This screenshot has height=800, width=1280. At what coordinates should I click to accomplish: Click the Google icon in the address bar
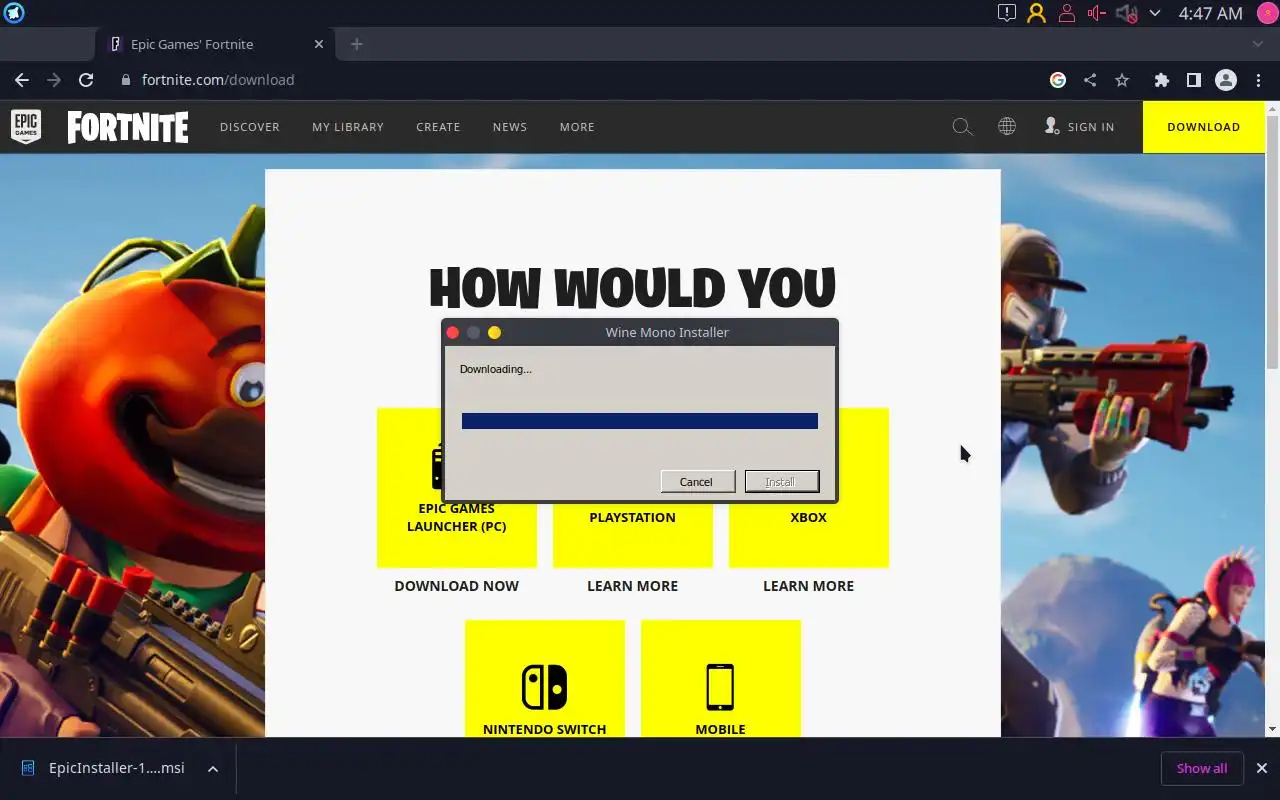[1058, 80]
